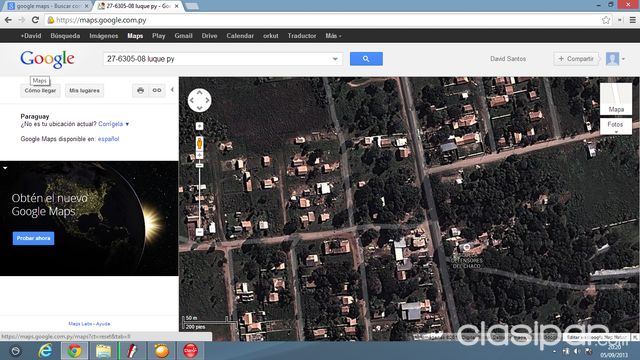This screenshot has height=360, width=640.
Task: Click the Mis lugares button
Action: pyautogui.click(x=84, y=91)
